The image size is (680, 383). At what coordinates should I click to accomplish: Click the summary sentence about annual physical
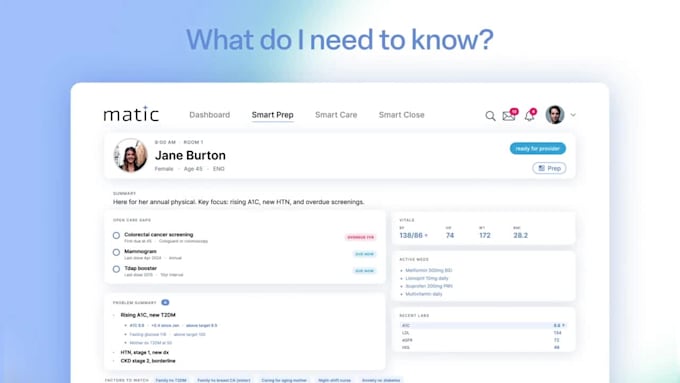click(x=239, y=202)
